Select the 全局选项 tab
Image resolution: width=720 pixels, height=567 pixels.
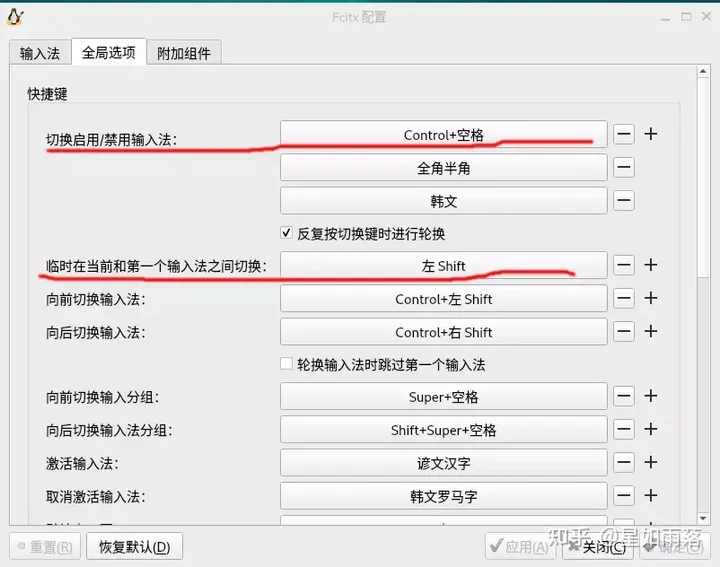pos(109,52)
